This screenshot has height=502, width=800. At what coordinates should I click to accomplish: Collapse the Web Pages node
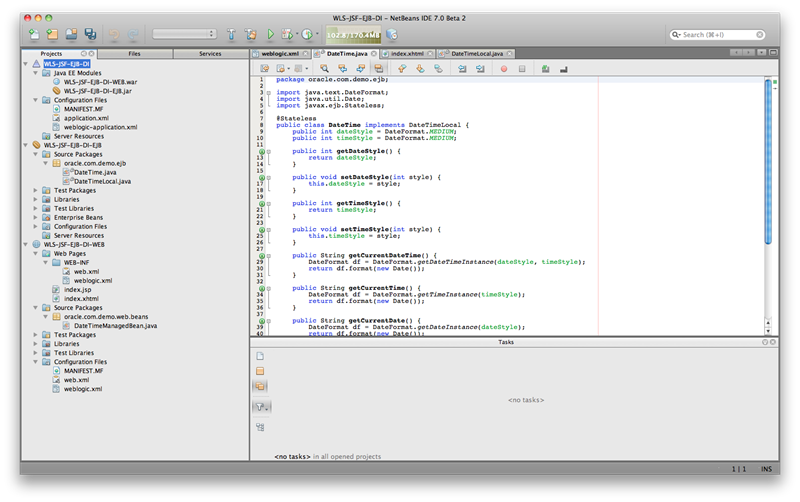pyautogui.click(x=36, y=254)
